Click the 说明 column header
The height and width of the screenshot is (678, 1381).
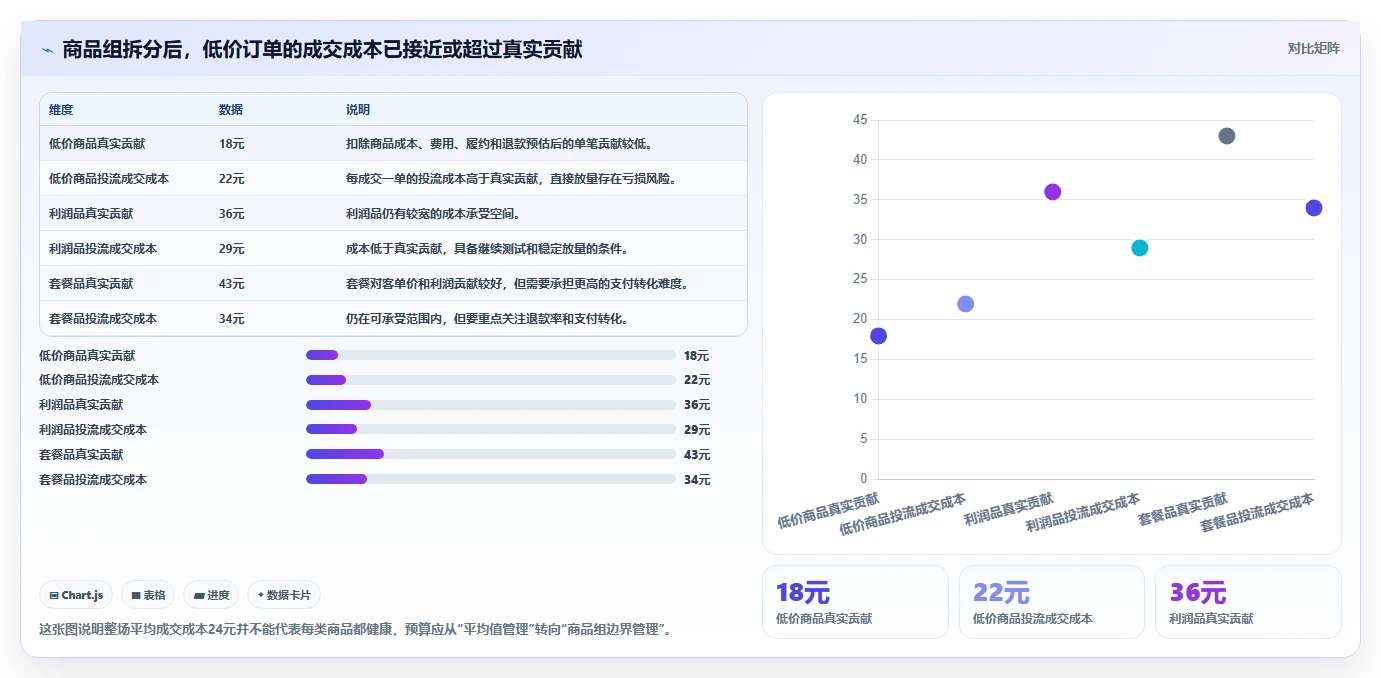coord(358,110)
